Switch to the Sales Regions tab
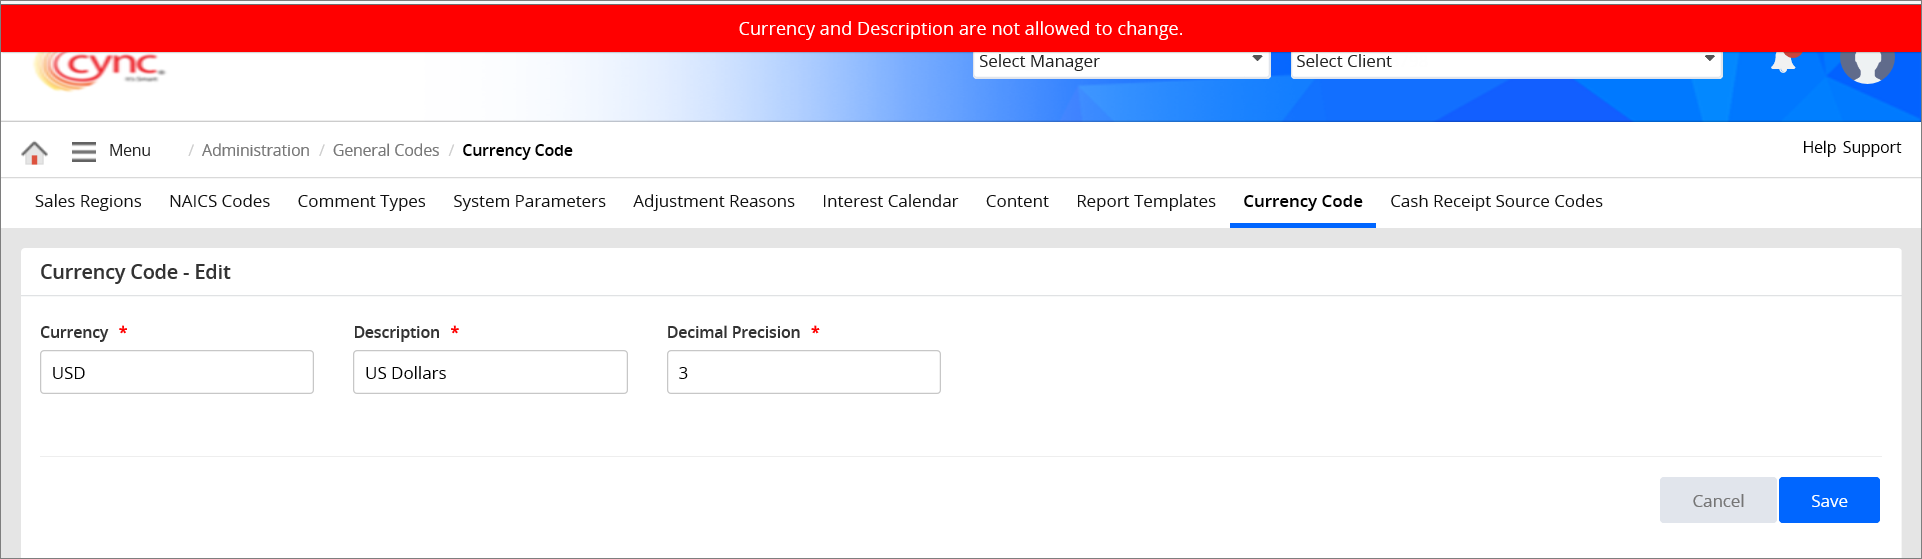The width and height of the screenshot is (1922, 559). point(88,201)
